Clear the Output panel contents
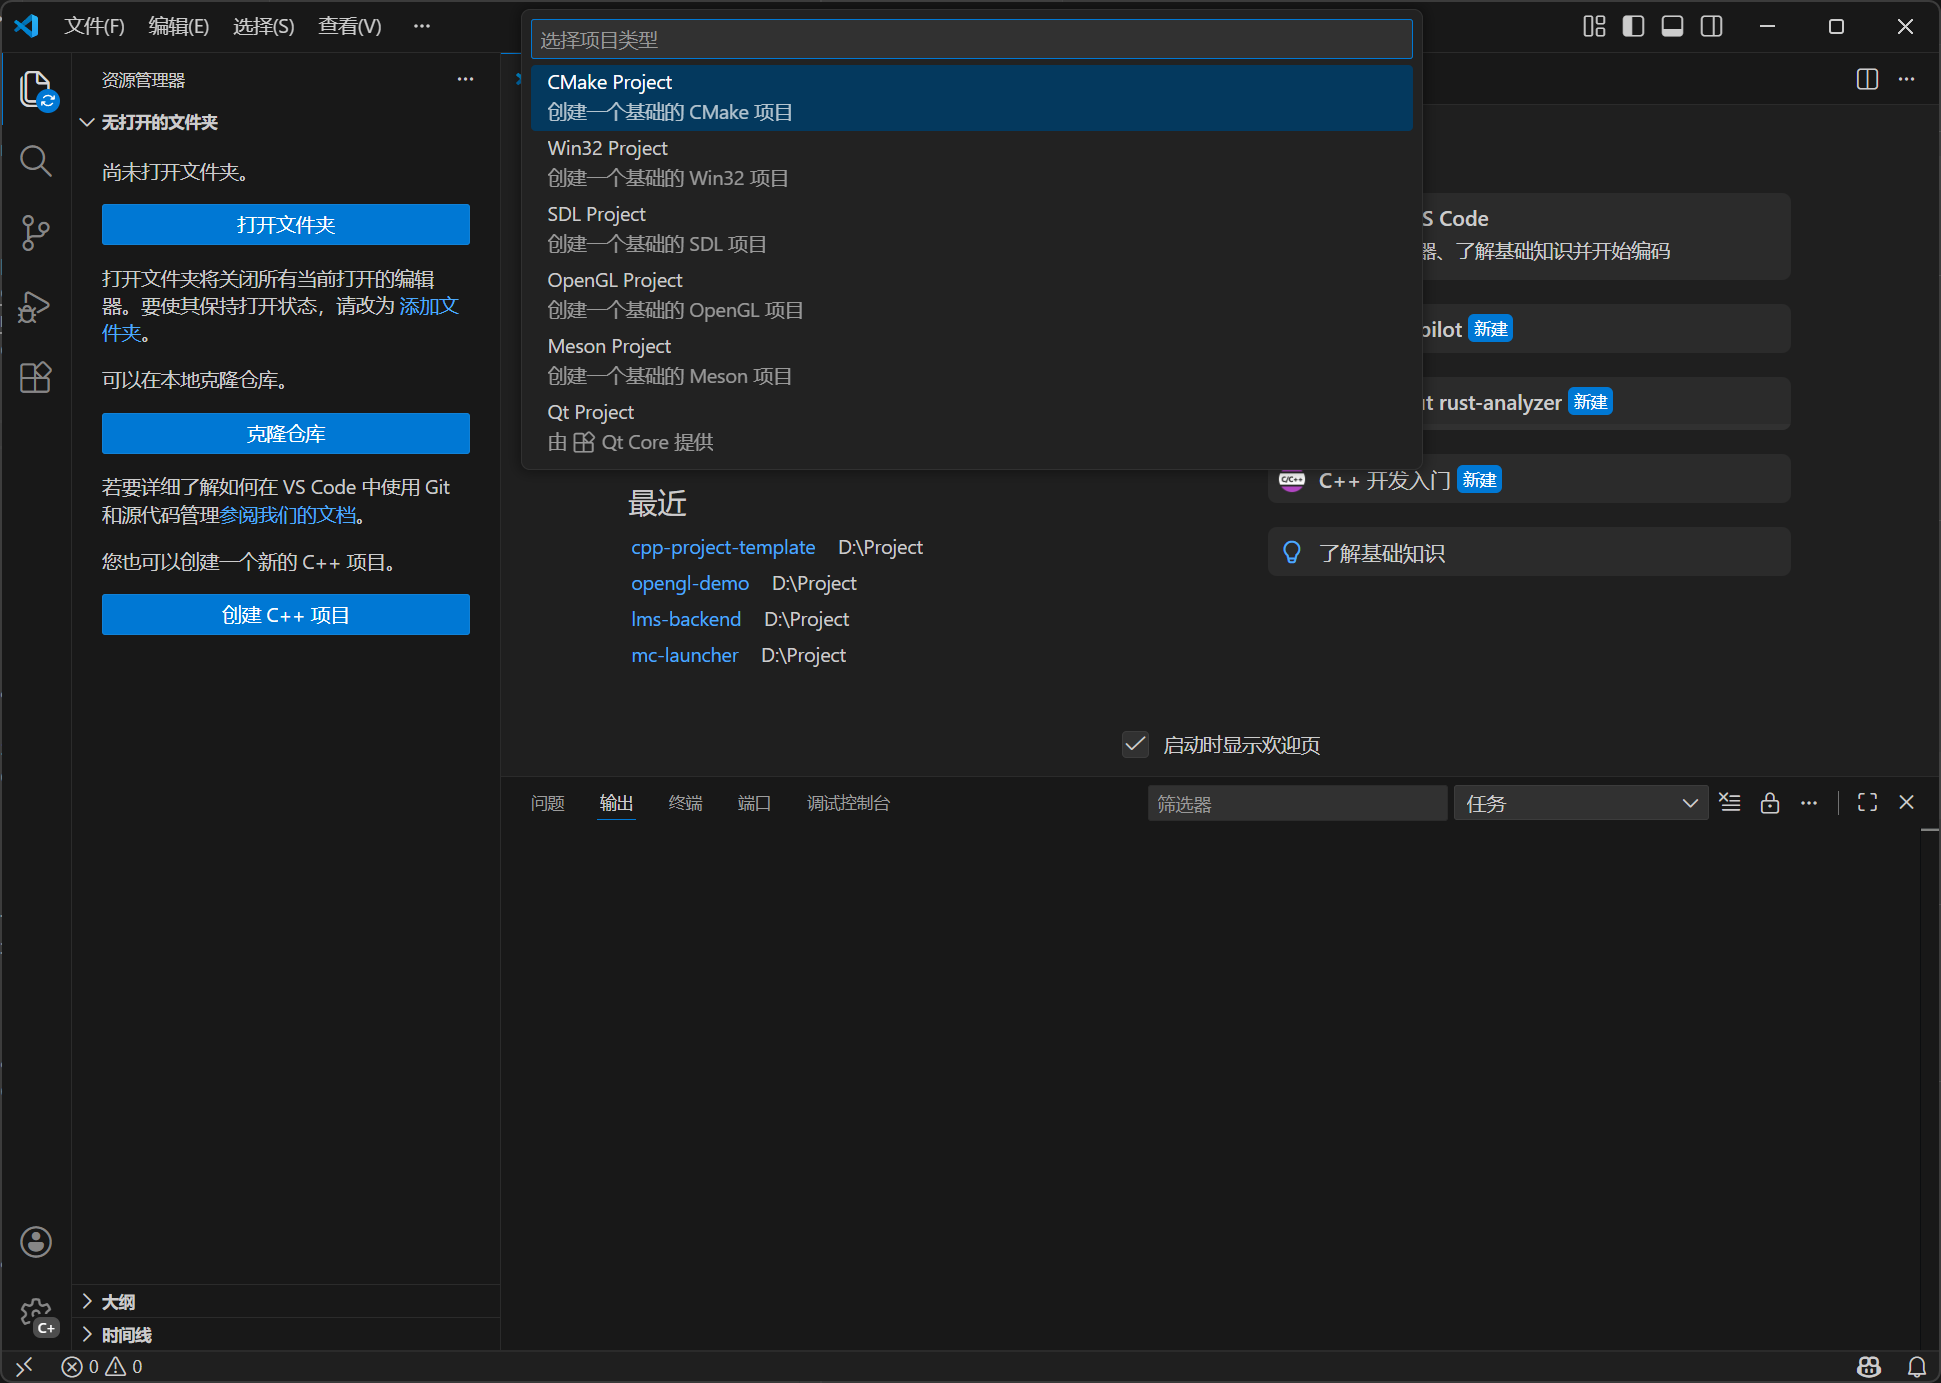This screenshot has width=1941, height=1383. point(1730,802)
